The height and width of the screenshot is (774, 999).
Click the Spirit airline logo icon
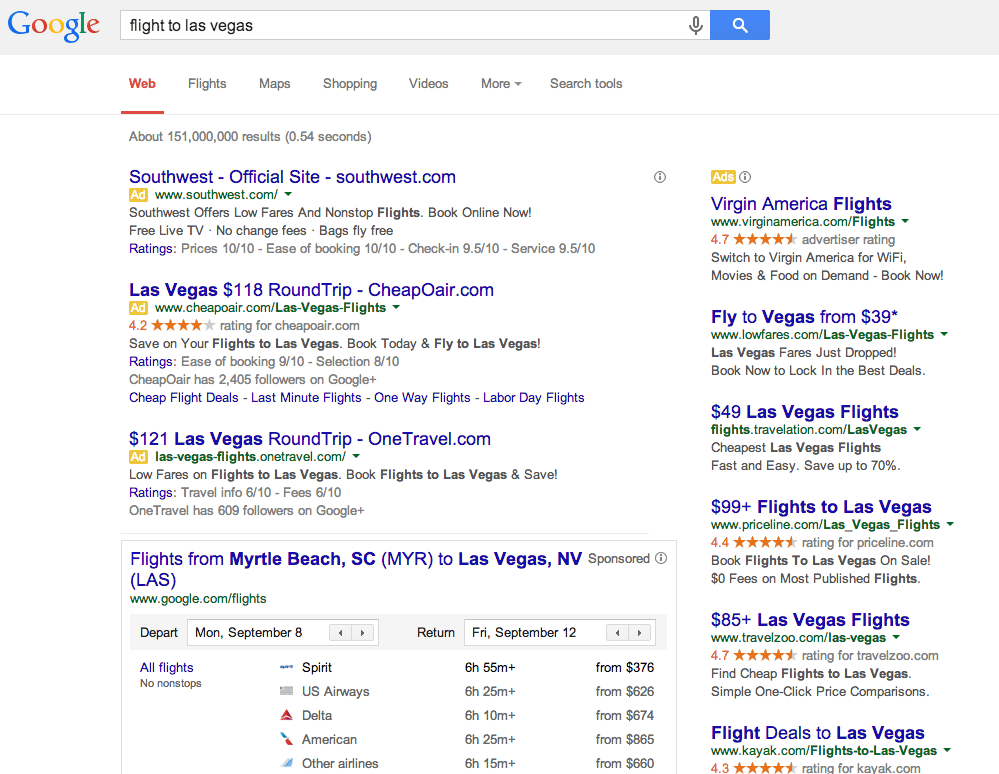coord(287,667)
